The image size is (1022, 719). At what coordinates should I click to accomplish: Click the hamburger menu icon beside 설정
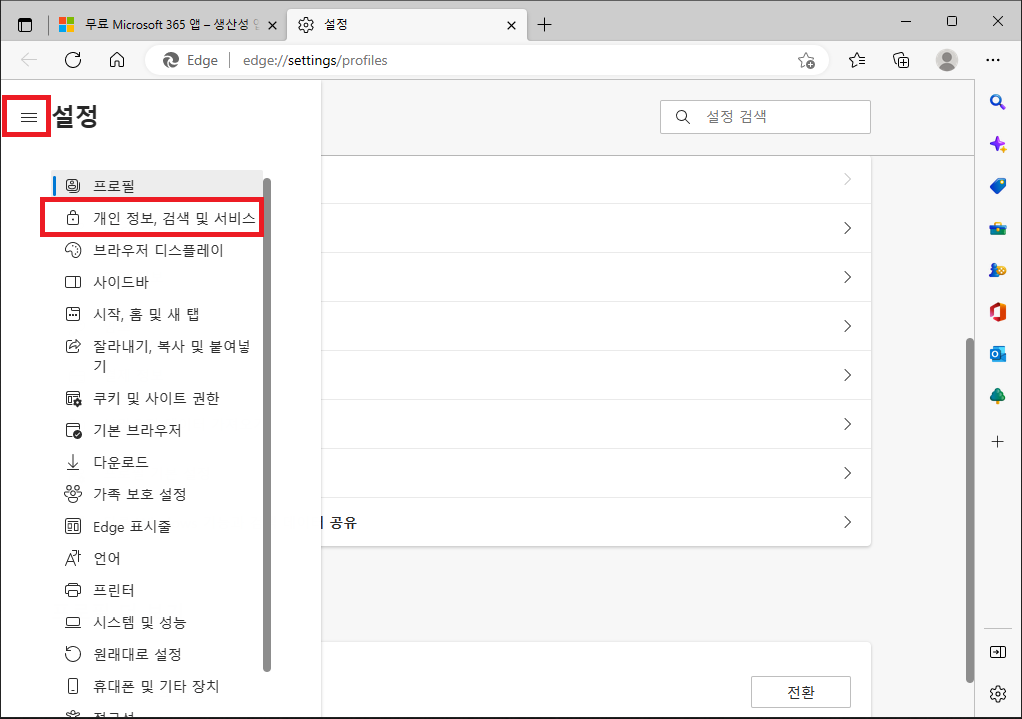(x=28, y=117)
